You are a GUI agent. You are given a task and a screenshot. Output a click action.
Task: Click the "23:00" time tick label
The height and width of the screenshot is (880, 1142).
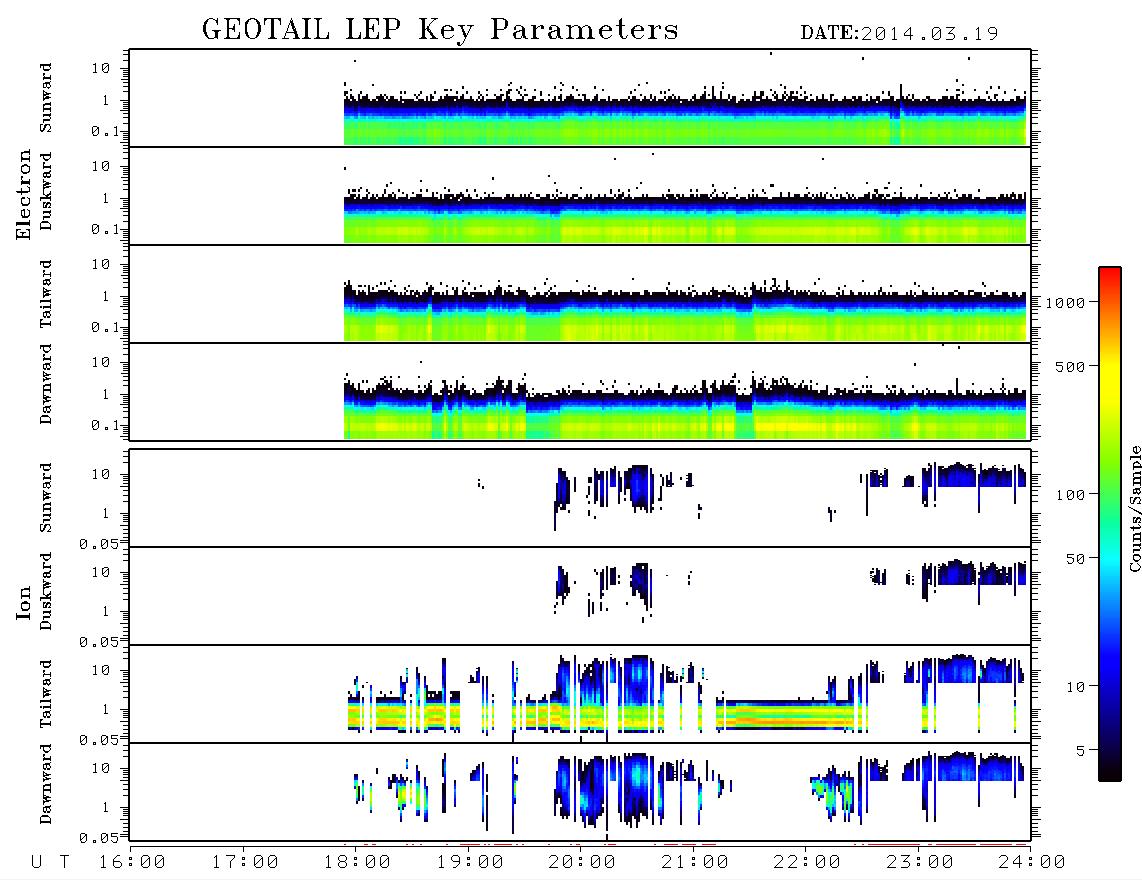click(x=919, y=862)
